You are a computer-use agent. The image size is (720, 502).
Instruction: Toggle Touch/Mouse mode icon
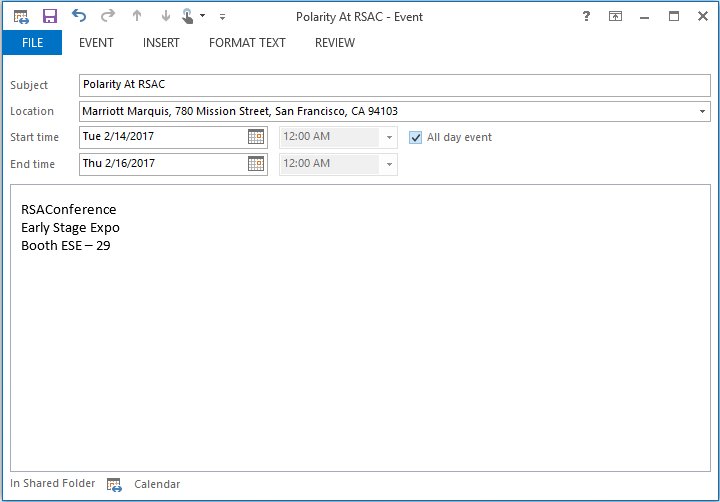pos(188,16)
